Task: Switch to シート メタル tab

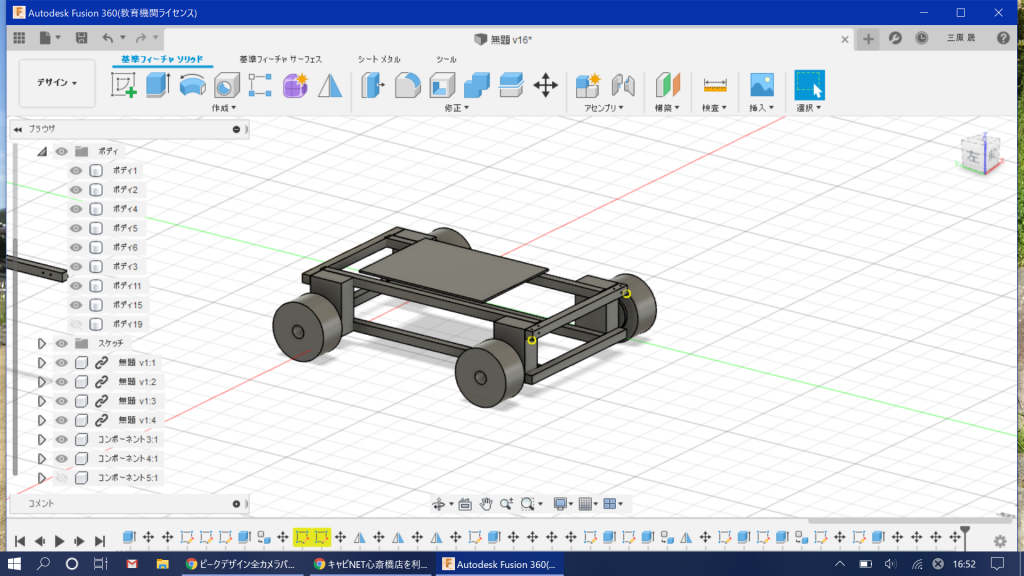Action: [x=379, y=59]
